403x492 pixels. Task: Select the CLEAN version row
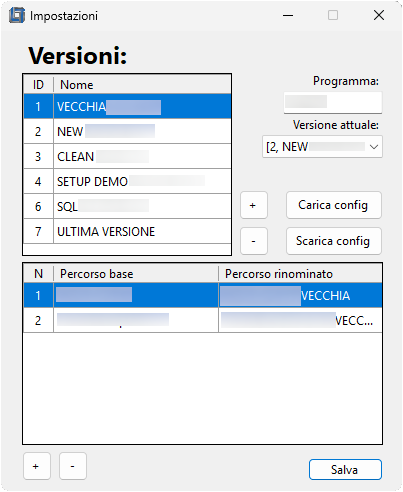tap(127, 156)
